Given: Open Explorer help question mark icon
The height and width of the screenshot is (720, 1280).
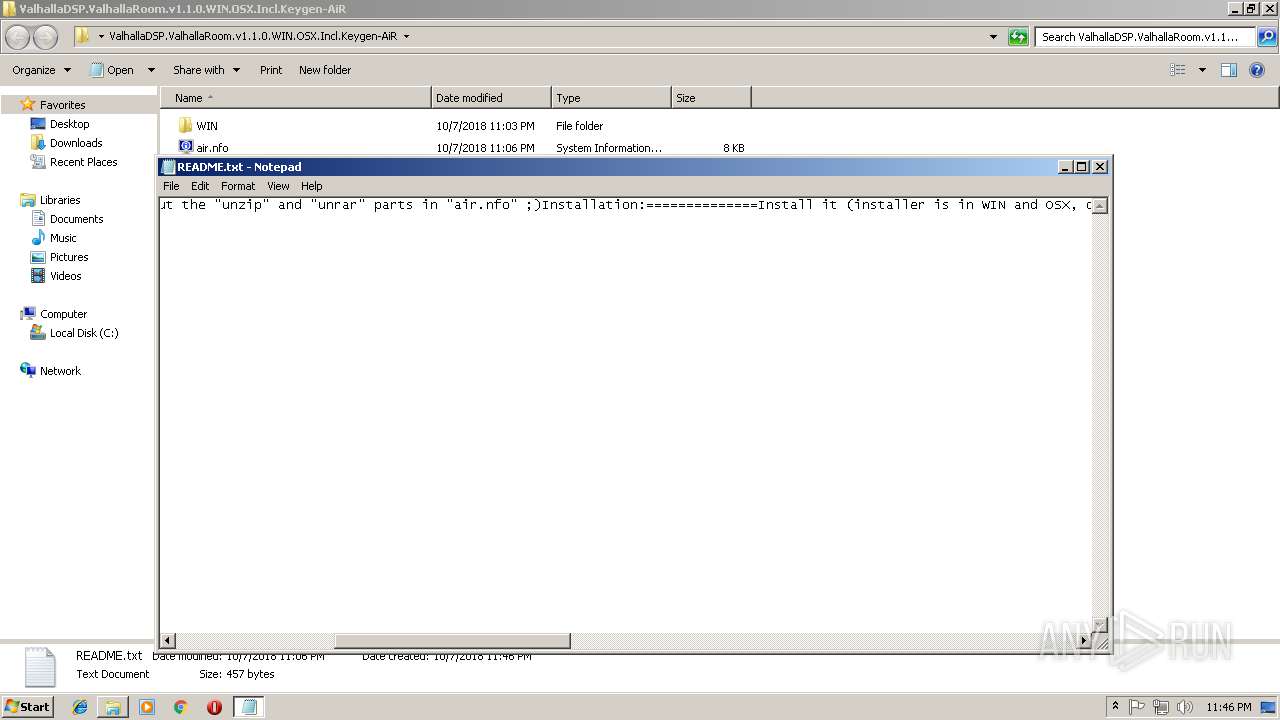Looking at the screenshot, I should (1257, 70).
